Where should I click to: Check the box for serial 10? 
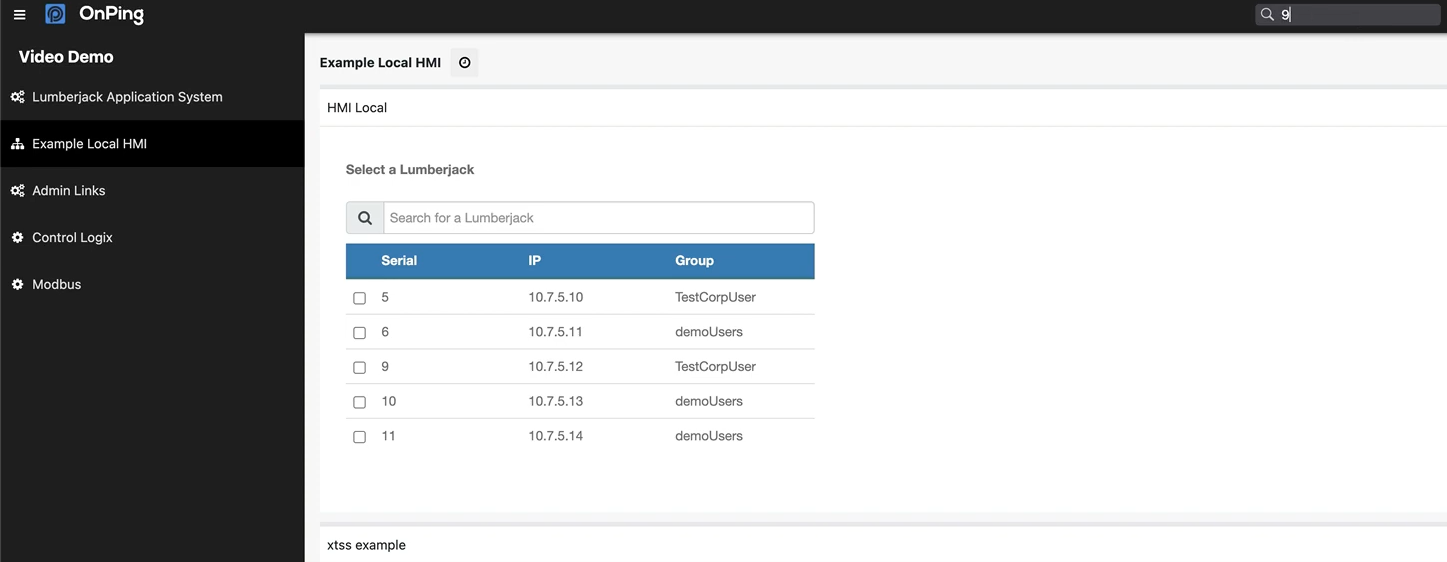(x=360, y=402)
